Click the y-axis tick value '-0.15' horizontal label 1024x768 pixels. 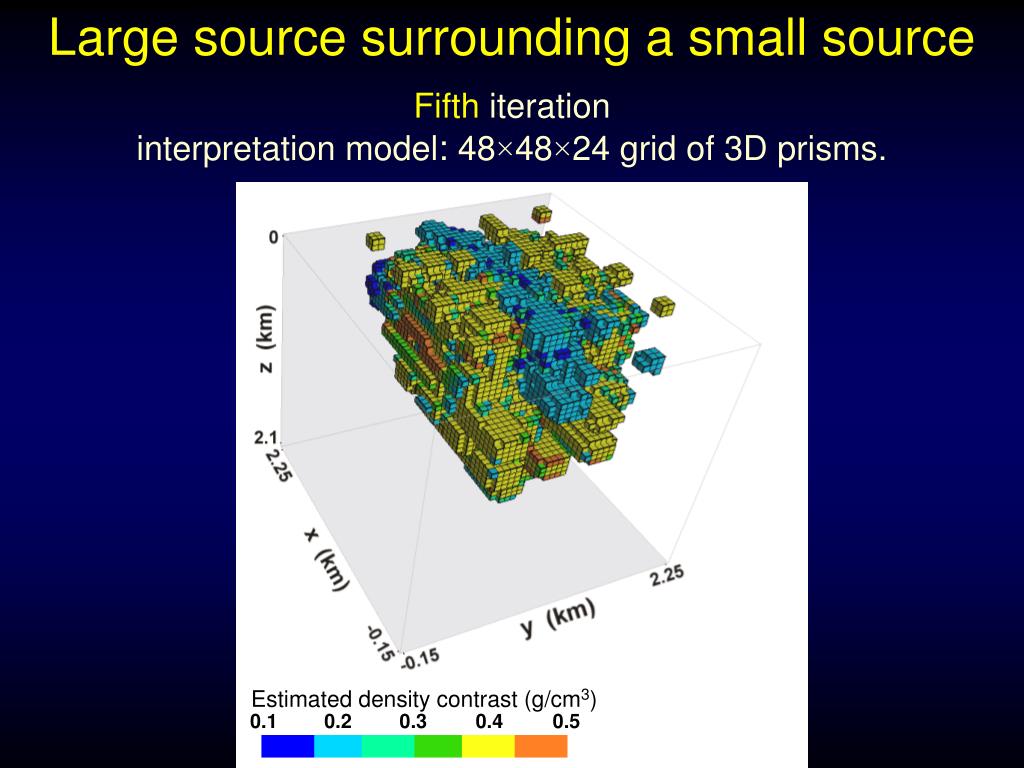click(420, 659)
